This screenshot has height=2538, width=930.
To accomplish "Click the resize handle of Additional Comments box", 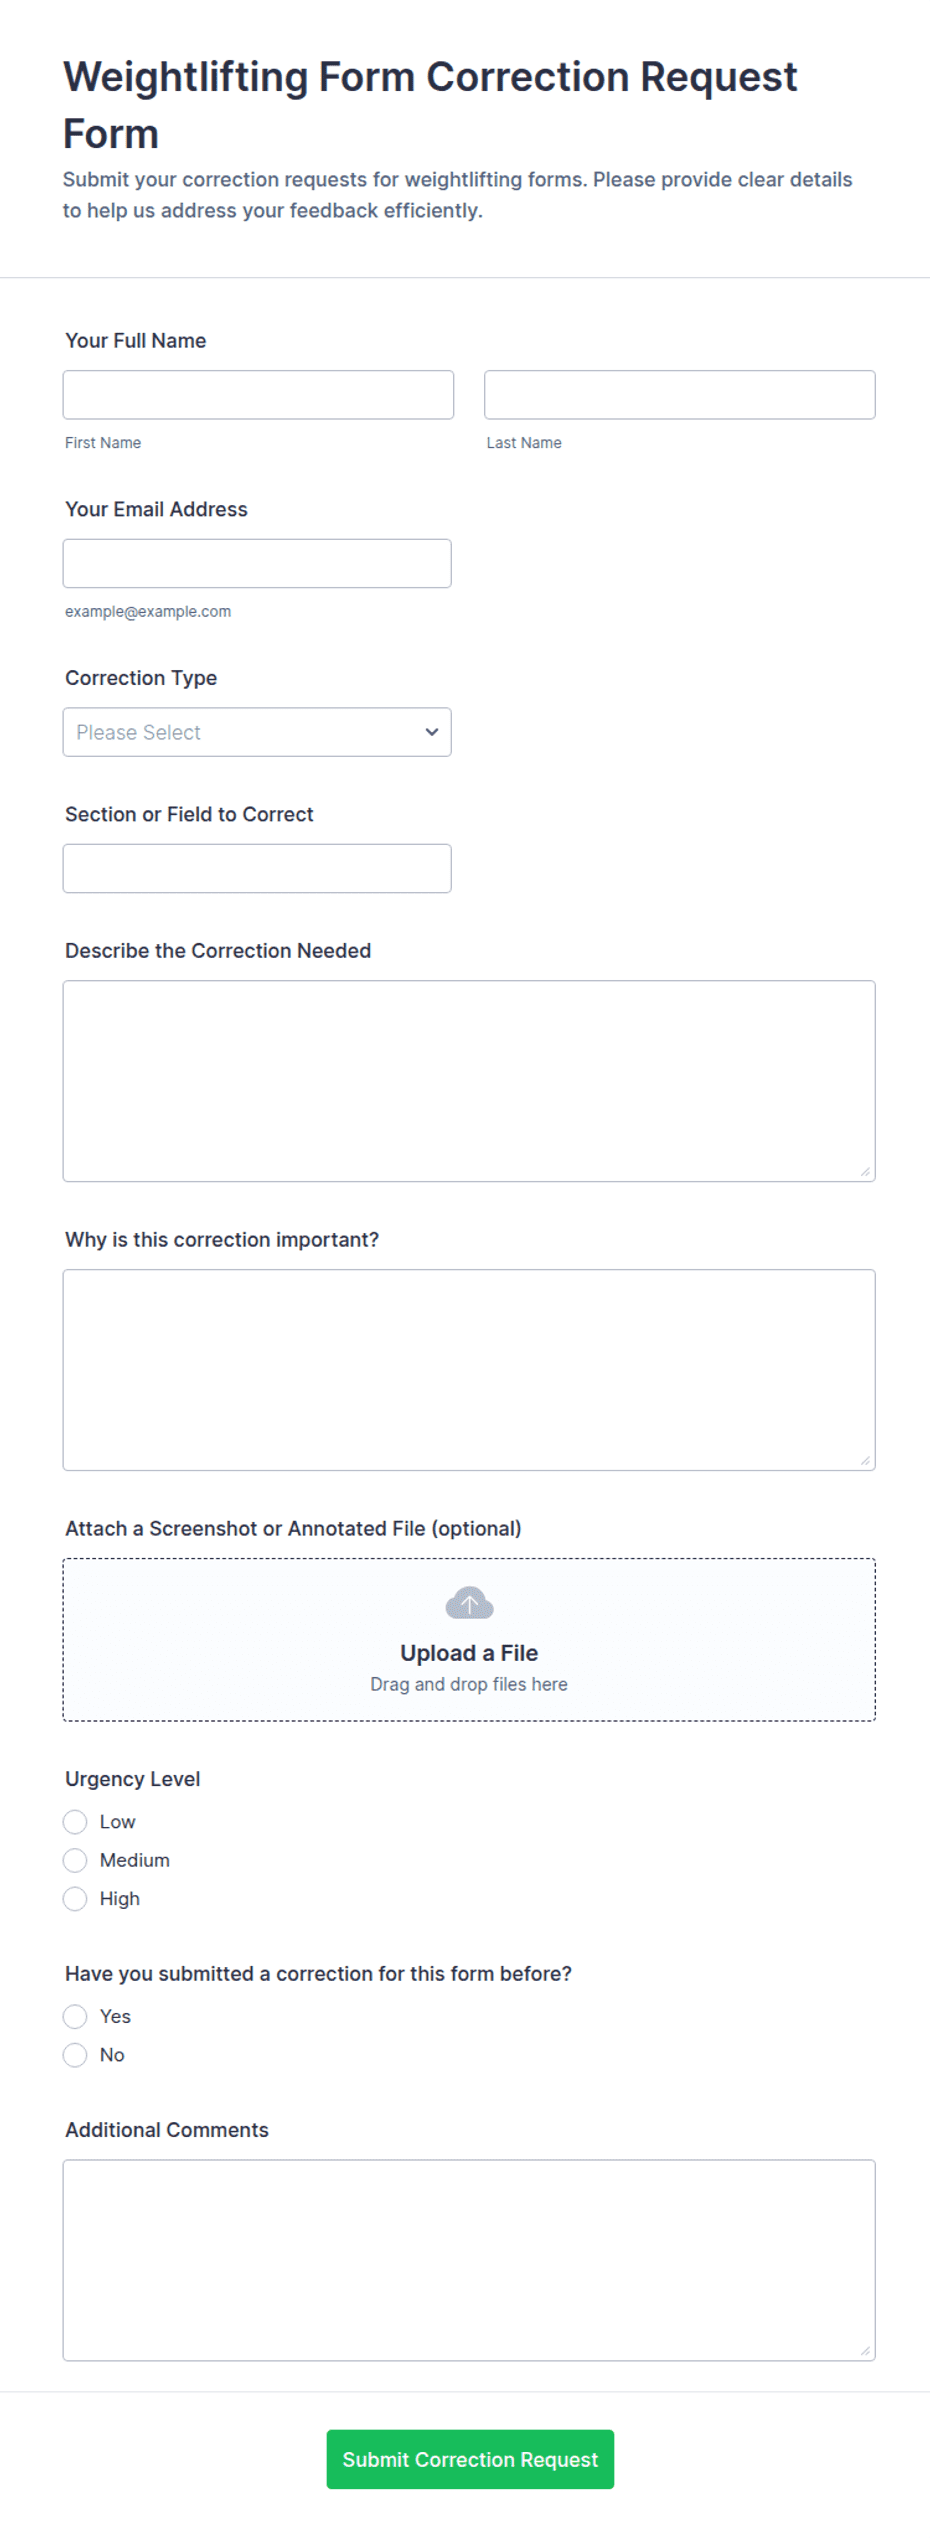I will [x=865, y=2350].
